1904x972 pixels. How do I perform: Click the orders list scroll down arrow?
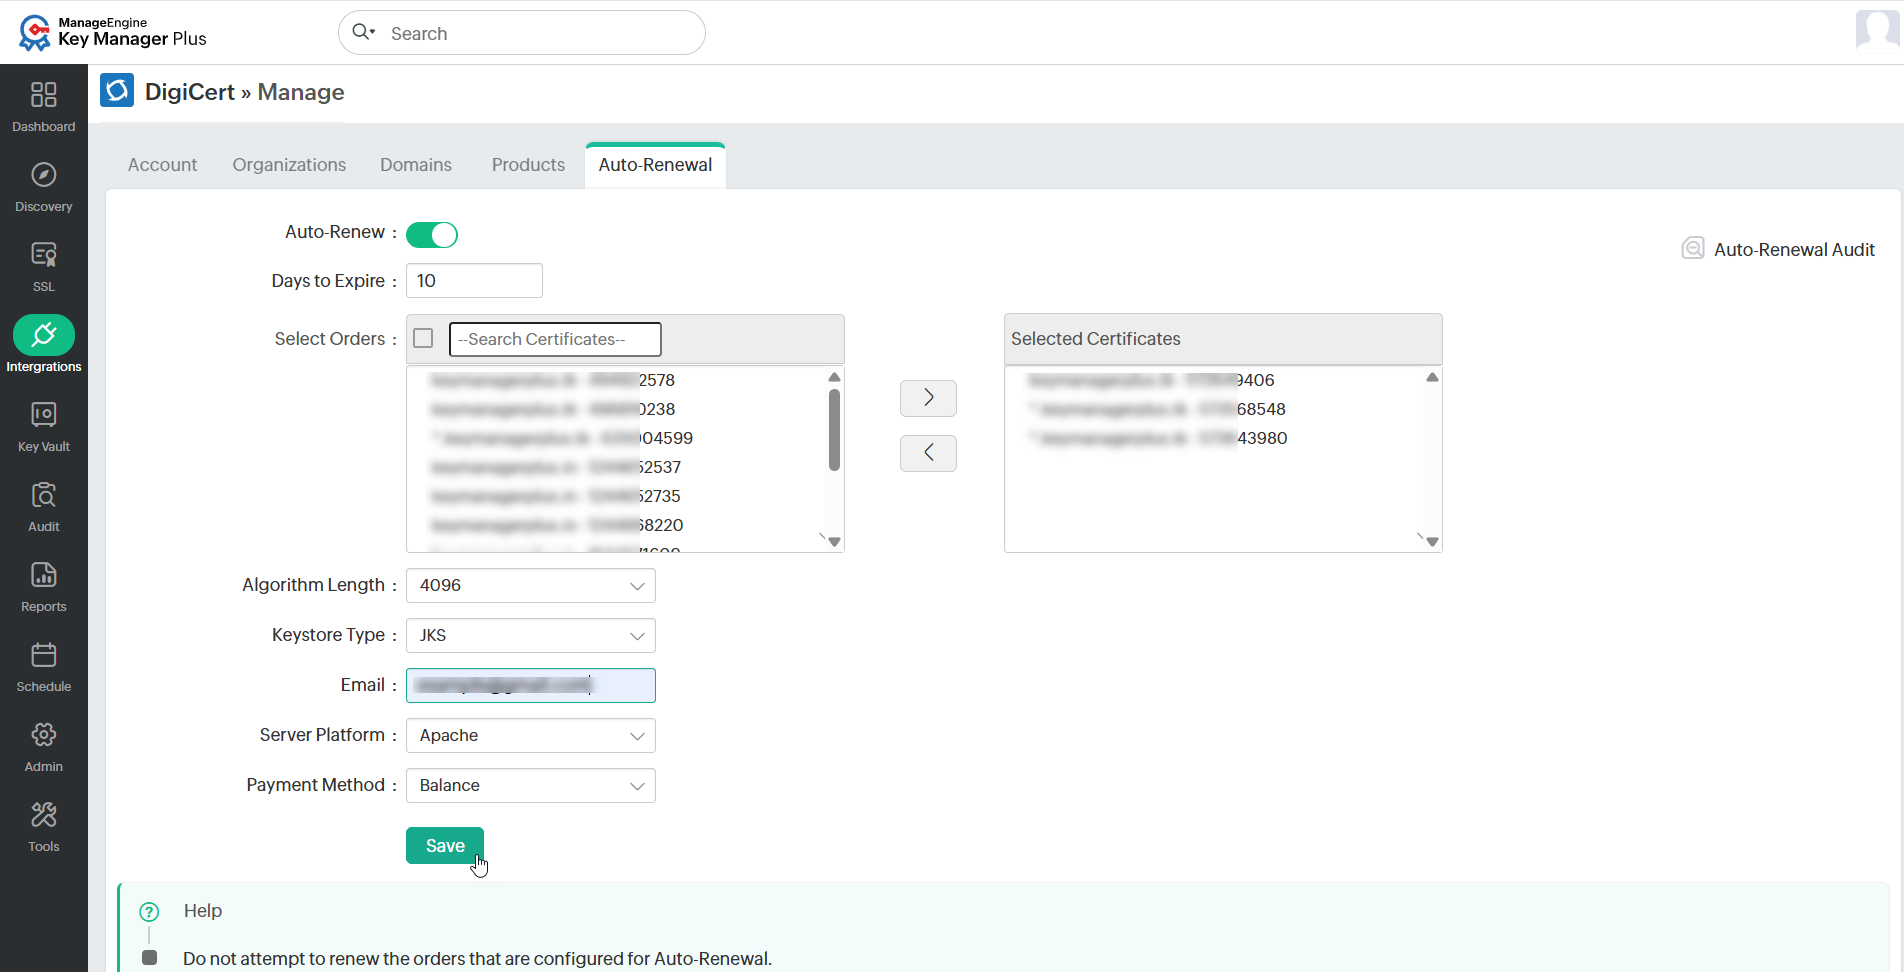click(x=834, y=542)
